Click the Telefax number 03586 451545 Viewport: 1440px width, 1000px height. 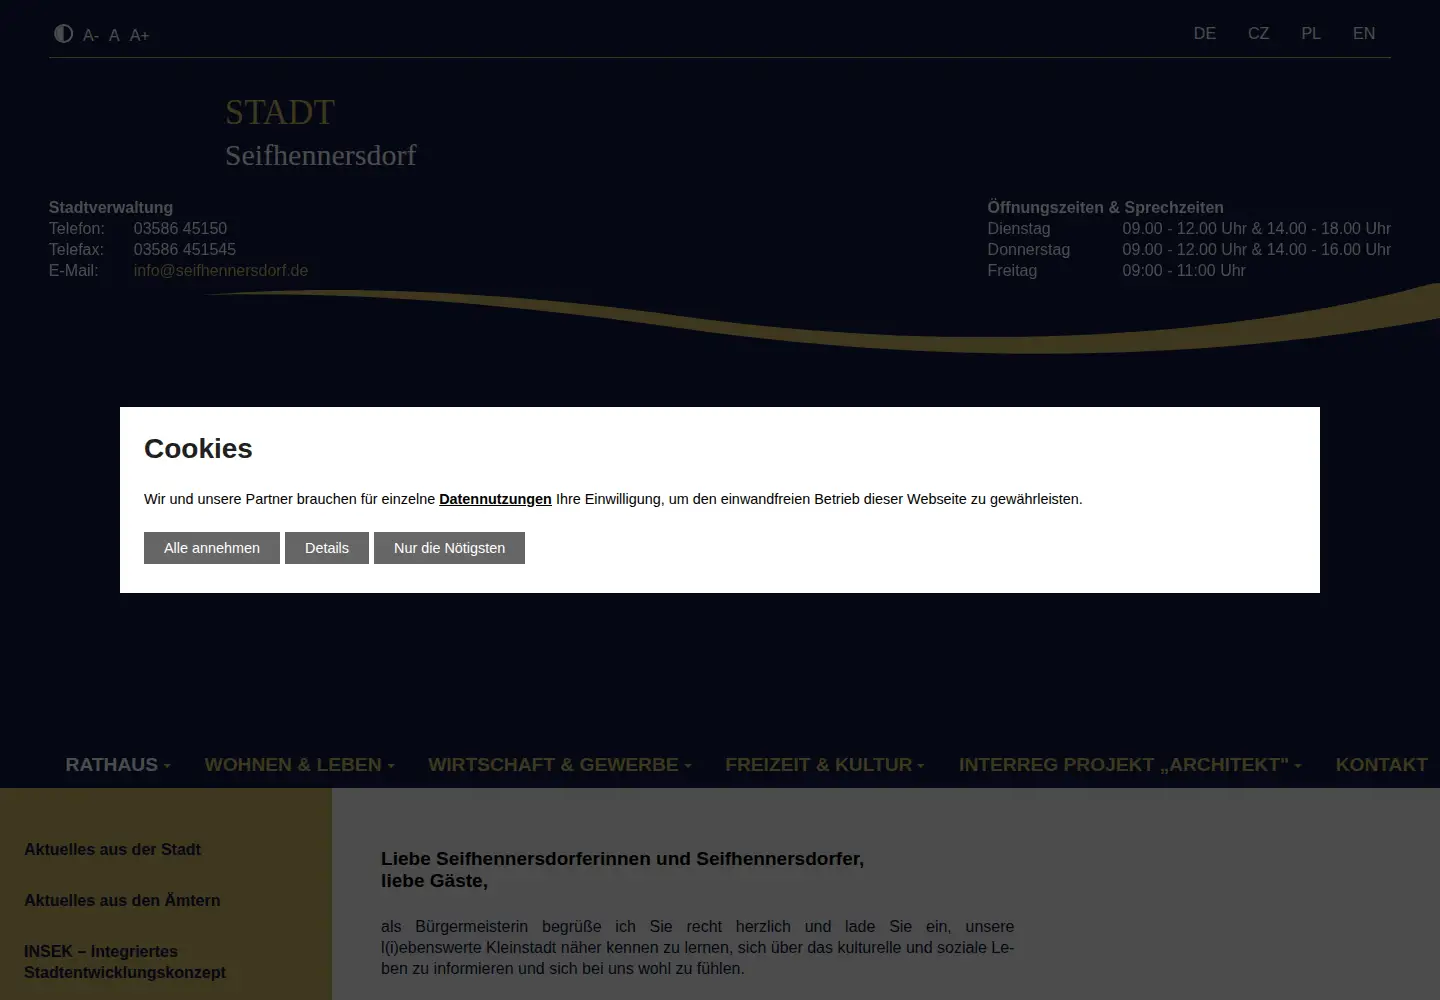click(185, 249)
